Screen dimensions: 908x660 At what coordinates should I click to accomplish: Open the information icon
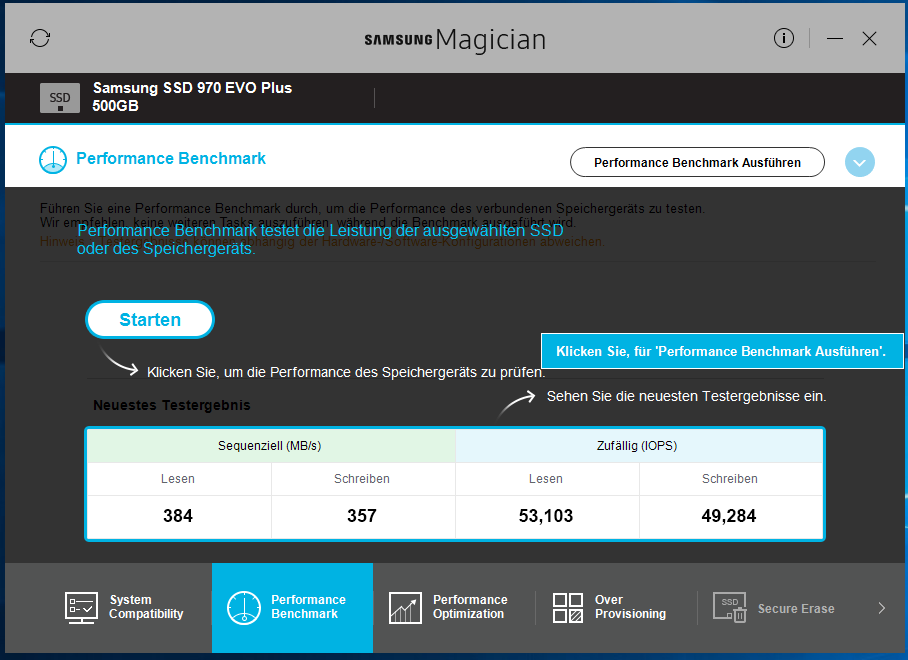click(783, 38)
